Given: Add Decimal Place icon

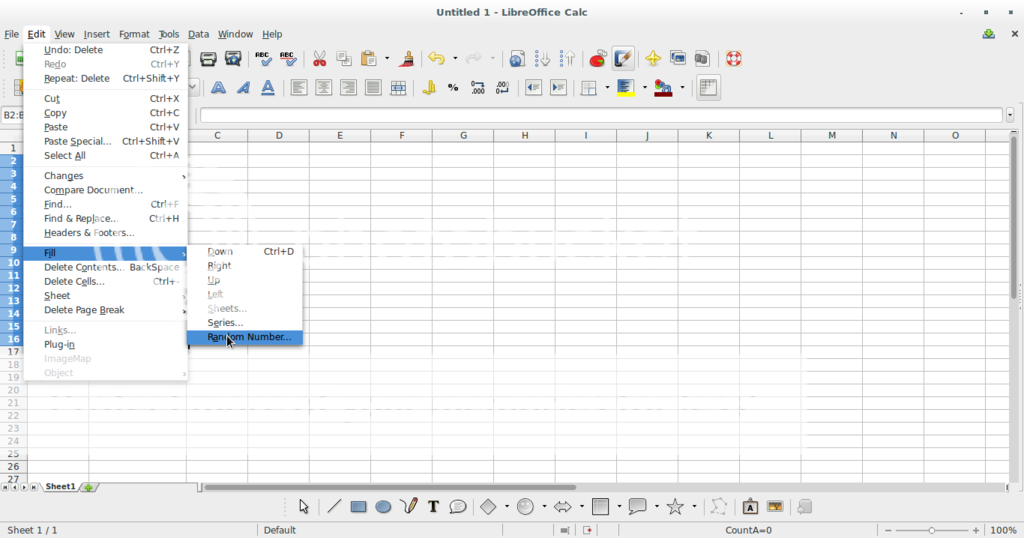Looking at the screenshot, I should (478, 87).
